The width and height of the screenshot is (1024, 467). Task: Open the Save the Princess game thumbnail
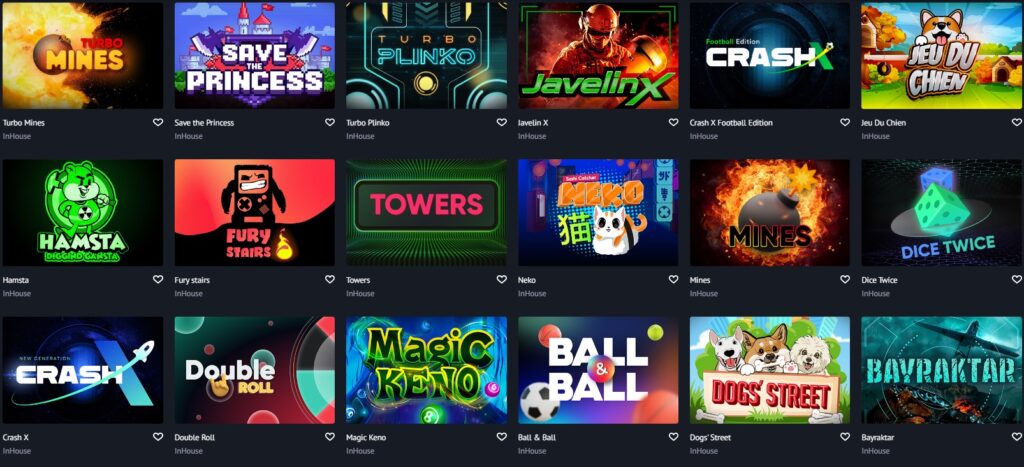255,56
